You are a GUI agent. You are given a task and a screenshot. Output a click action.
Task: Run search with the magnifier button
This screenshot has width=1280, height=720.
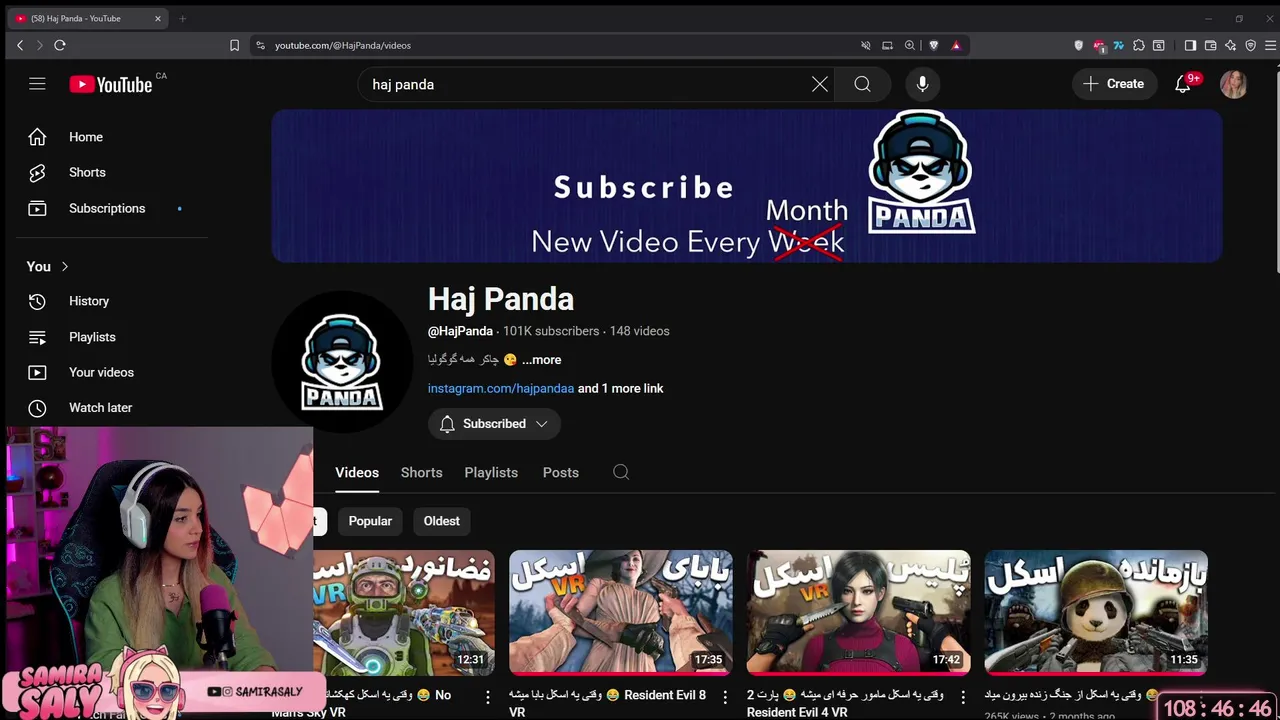(862, 84)
